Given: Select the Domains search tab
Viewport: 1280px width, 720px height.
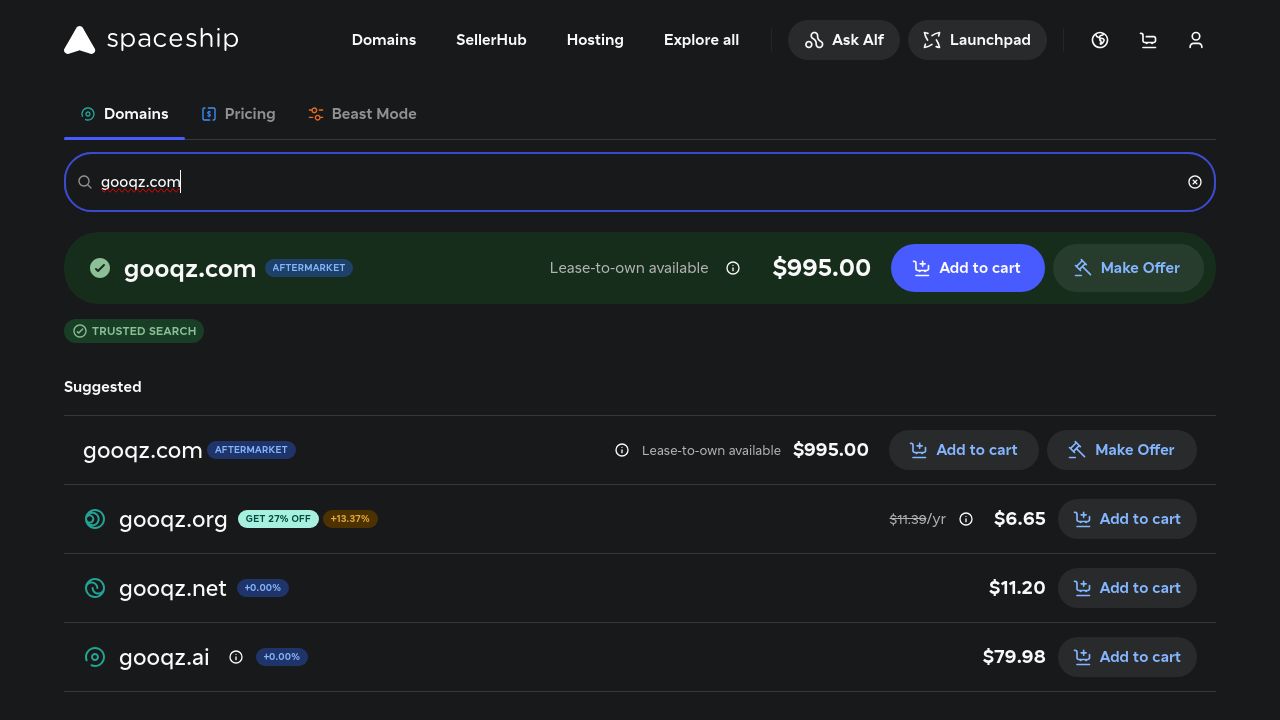Looking at the screenshot, I should 124,114.
